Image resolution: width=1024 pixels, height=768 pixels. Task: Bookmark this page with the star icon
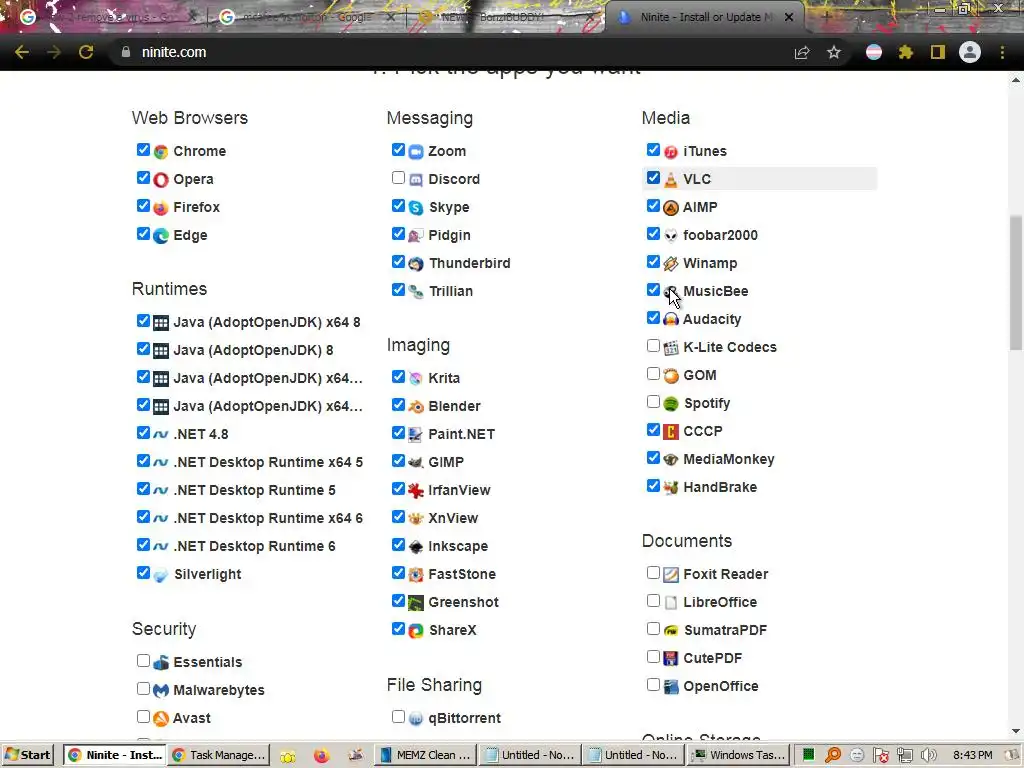[834, 52]
